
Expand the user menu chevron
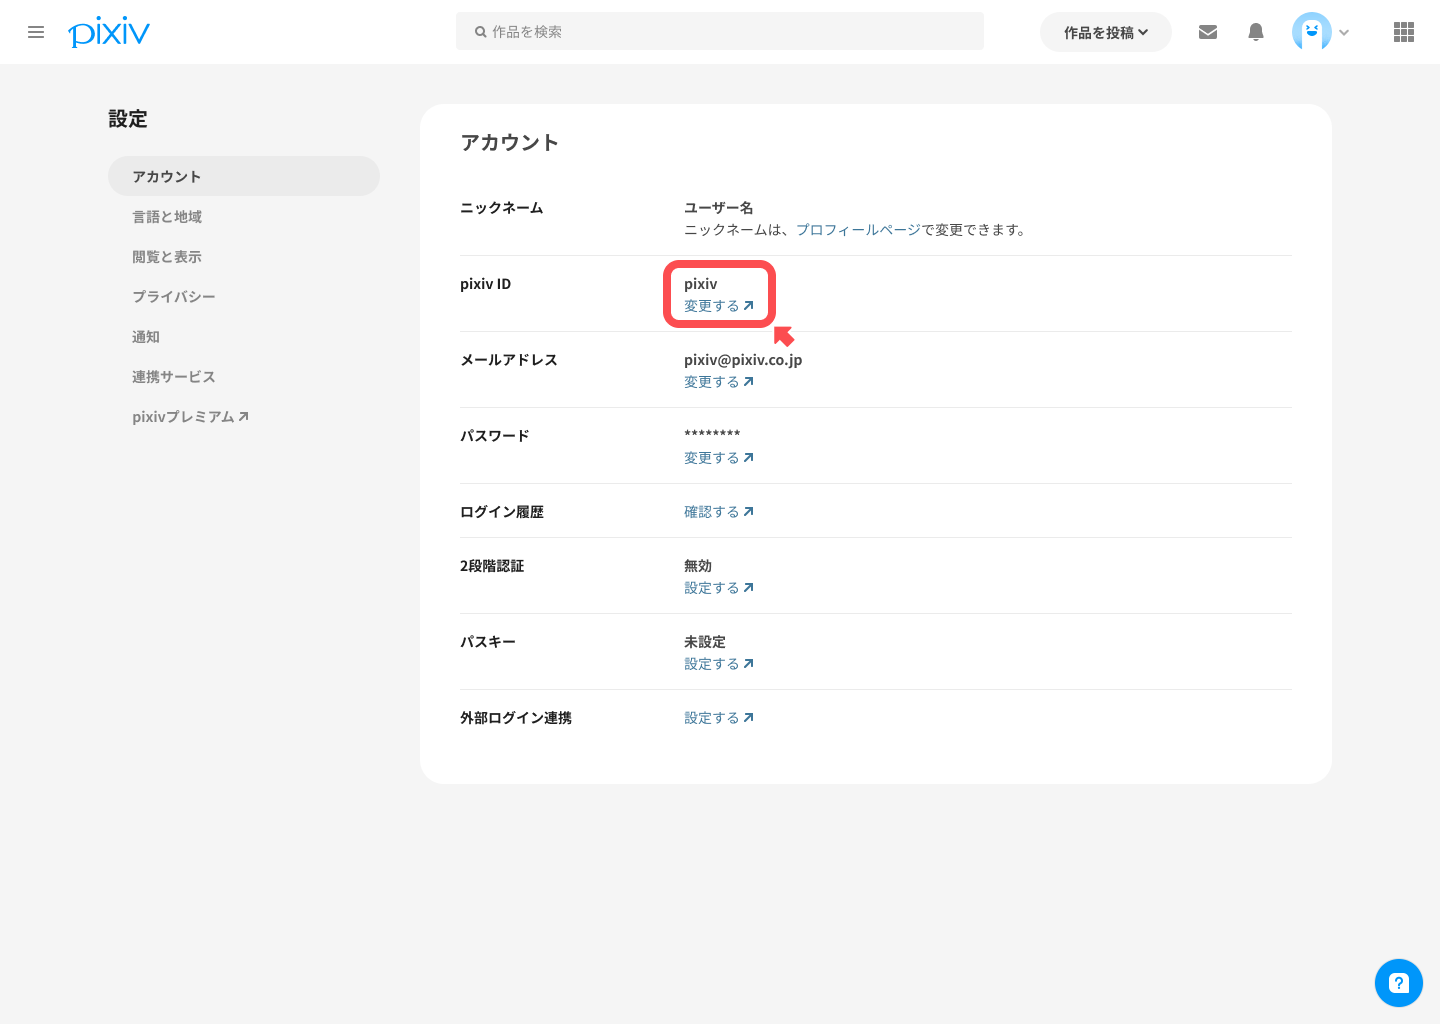coord(1344,32)
